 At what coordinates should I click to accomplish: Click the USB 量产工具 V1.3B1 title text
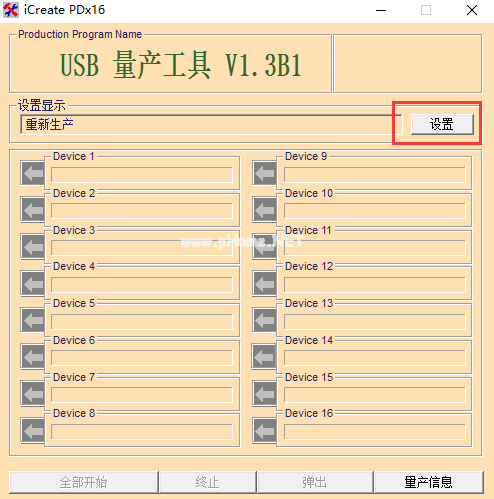tap(181, 65)
